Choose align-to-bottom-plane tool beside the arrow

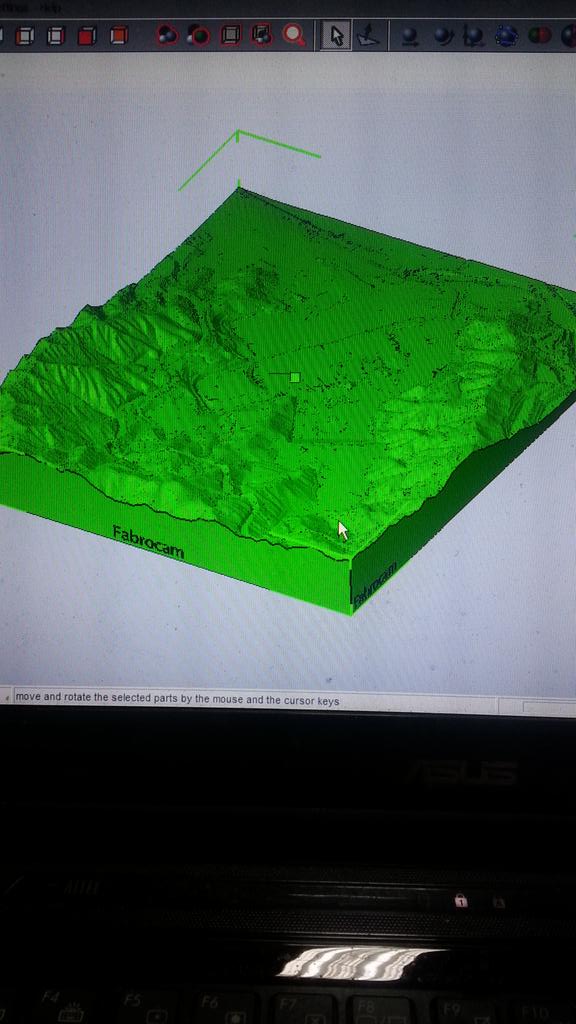tap(368, 35)
